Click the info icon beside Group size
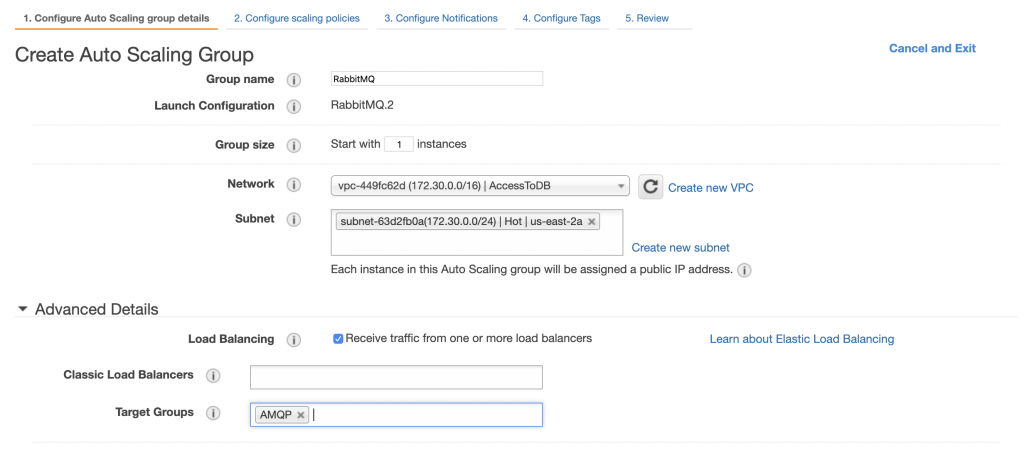Screen dimensions: 1024x450 (x=294, y=145)
